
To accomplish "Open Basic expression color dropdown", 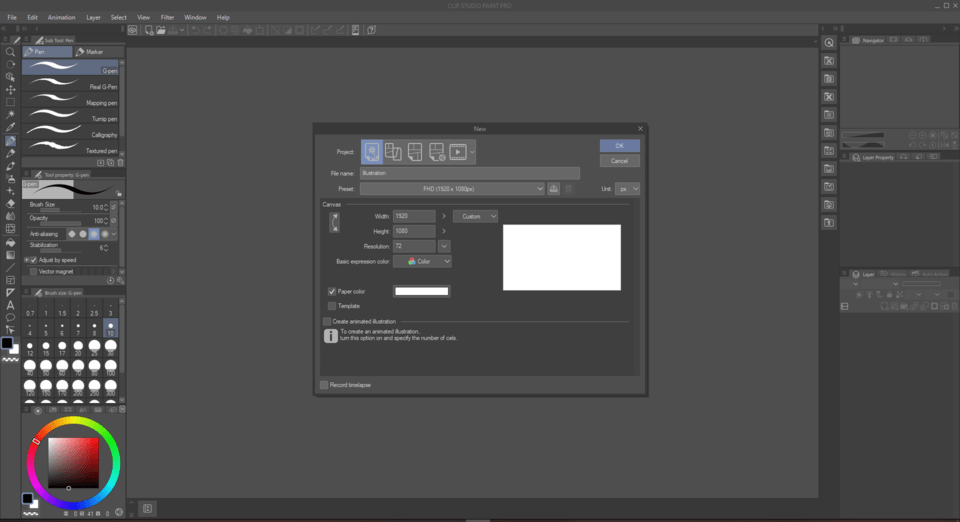I will click(422, 261).
